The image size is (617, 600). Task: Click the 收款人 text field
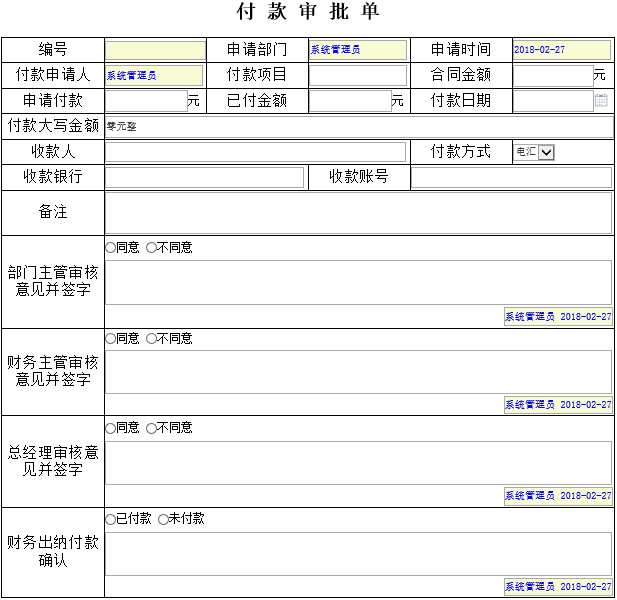[256, 152]
